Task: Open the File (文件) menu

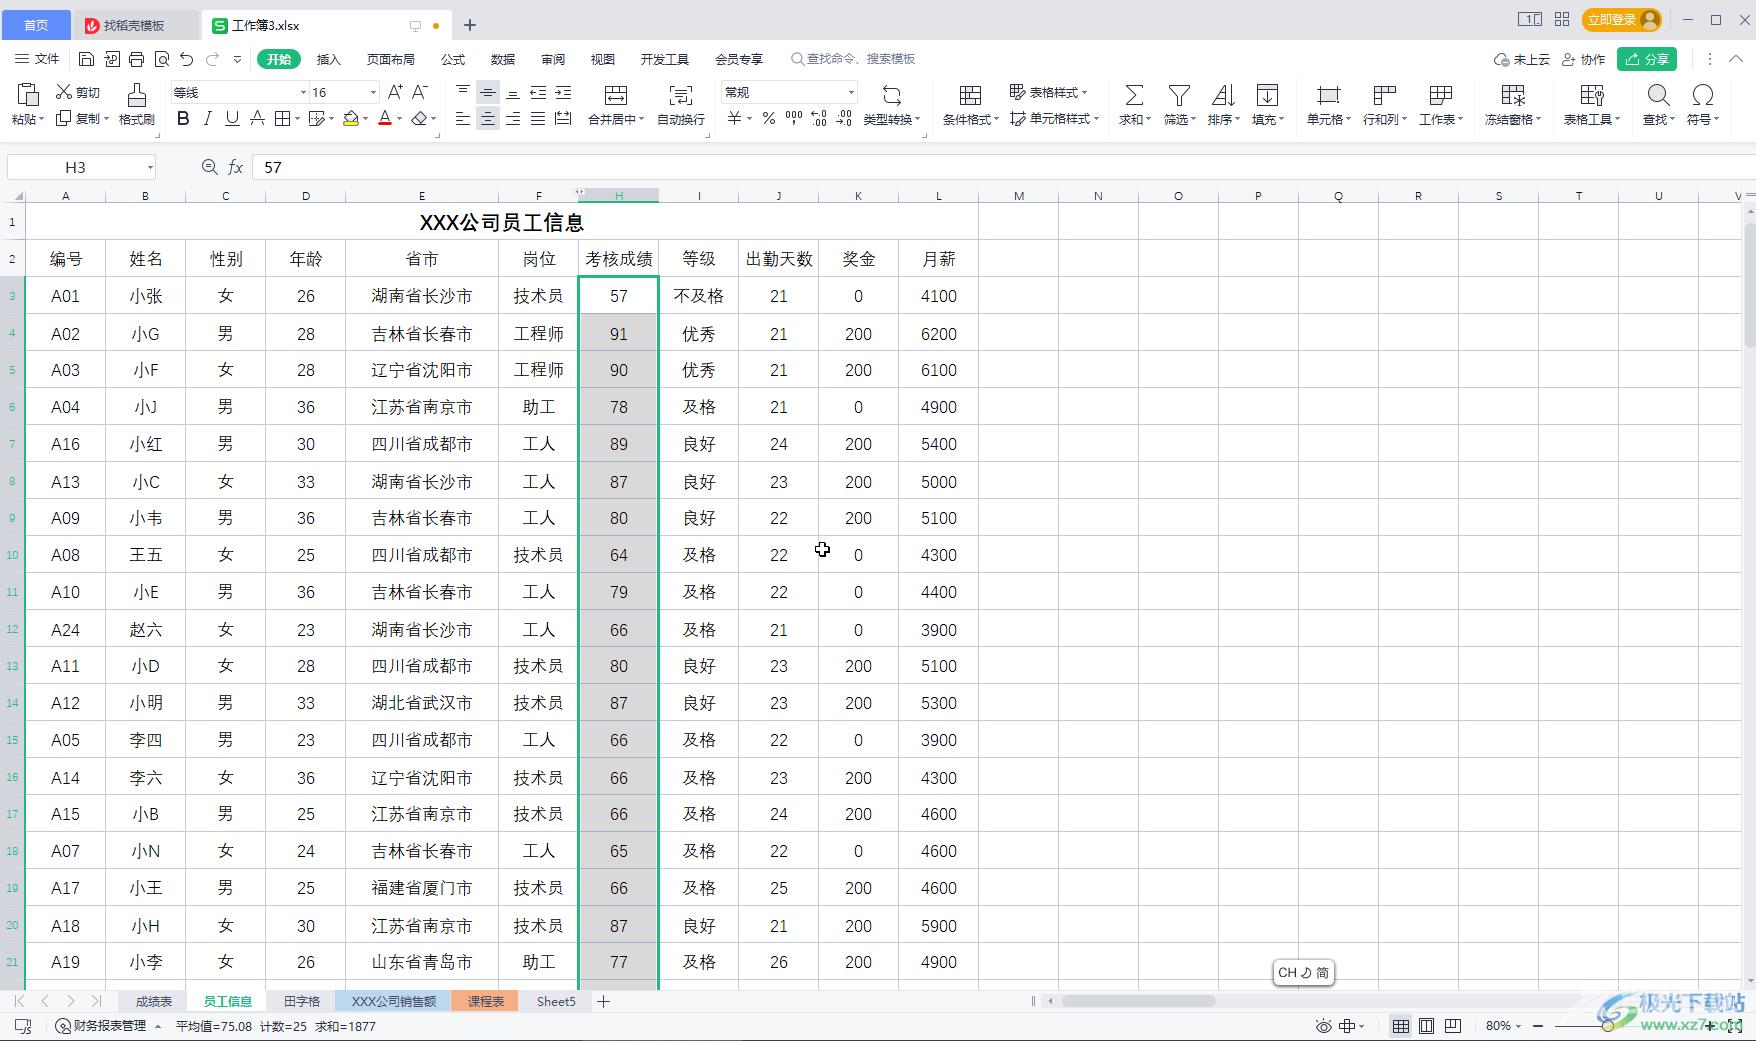Action: point(38,59)
